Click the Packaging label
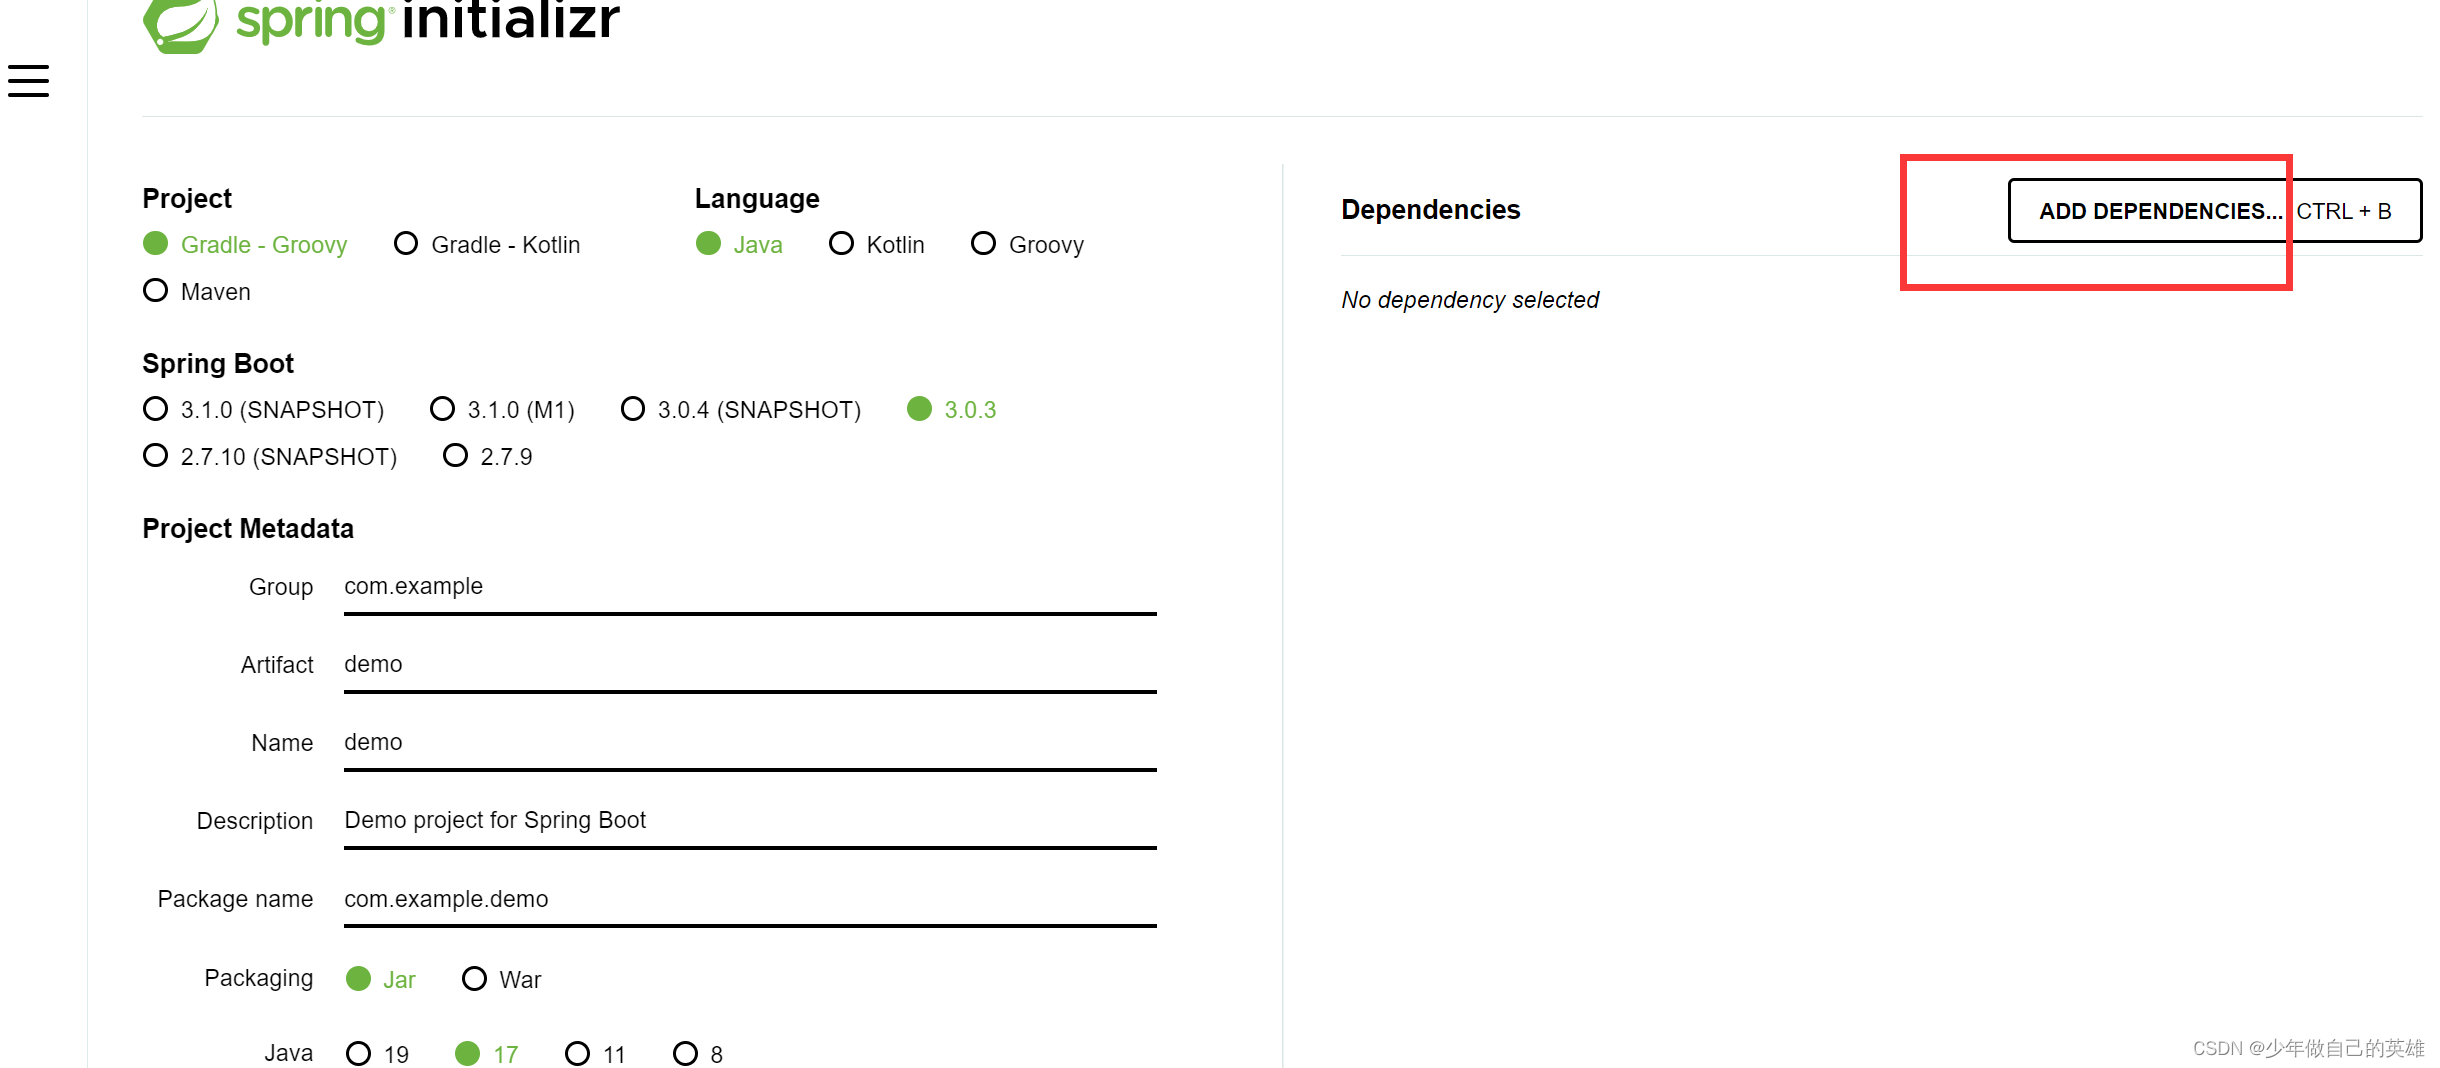Viewport: 2440px width, 1068px height. pos(259,978)
